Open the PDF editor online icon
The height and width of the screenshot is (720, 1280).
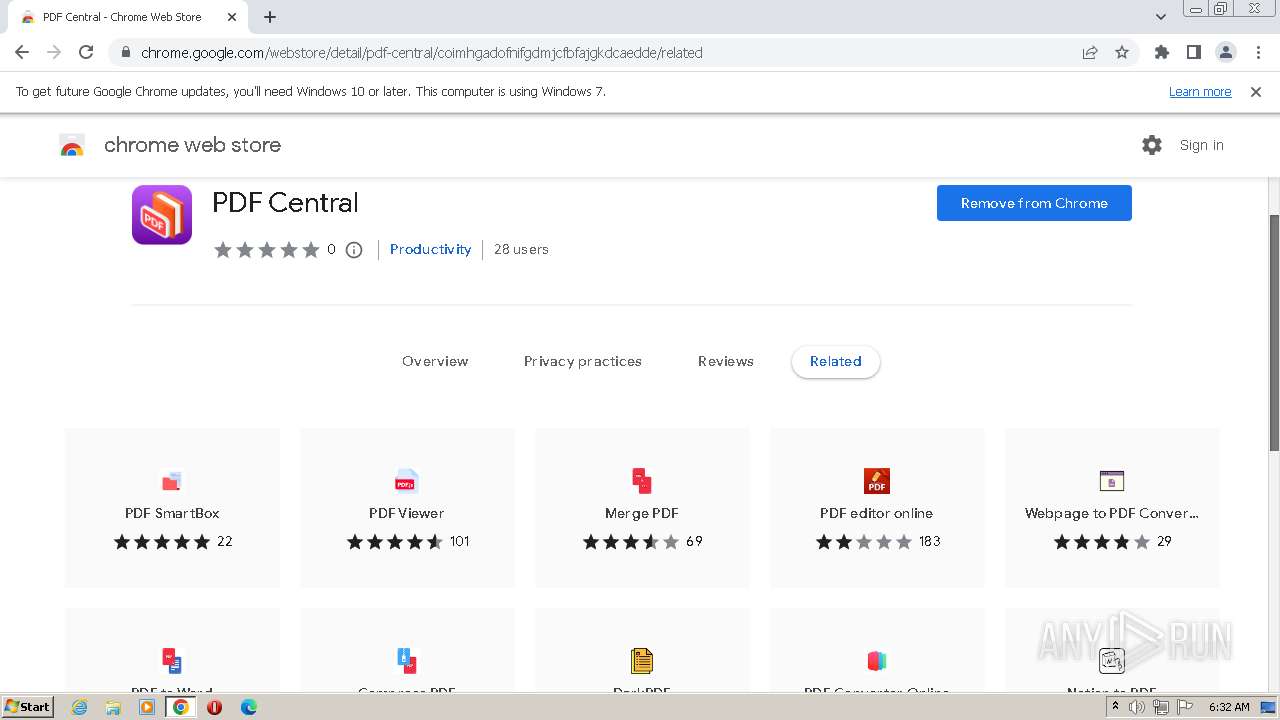pyautogui.click(x=877, y=481)
